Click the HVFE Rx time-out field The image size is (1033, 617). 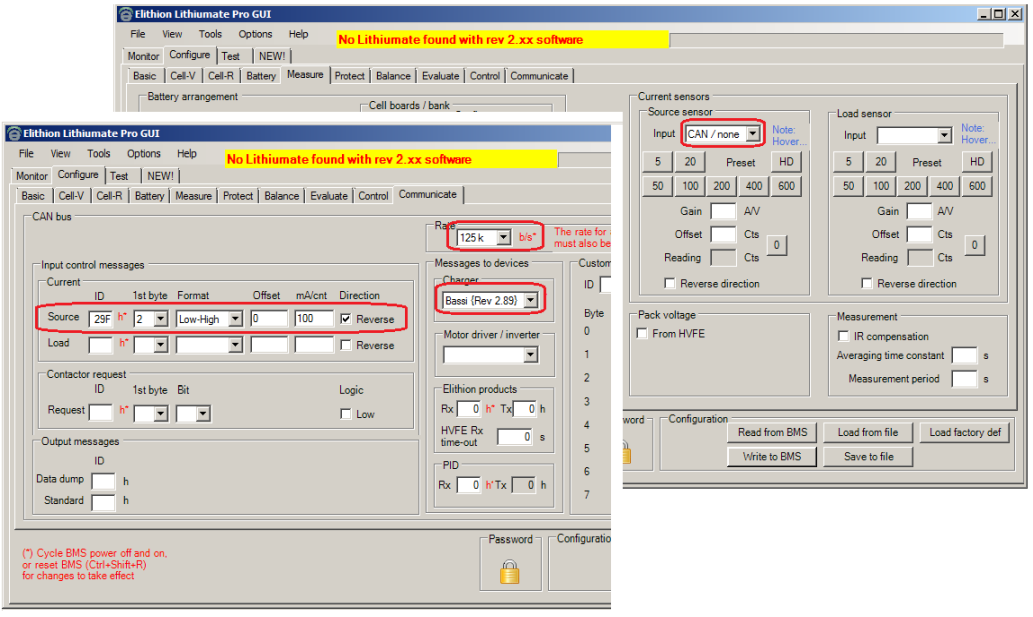515,437
